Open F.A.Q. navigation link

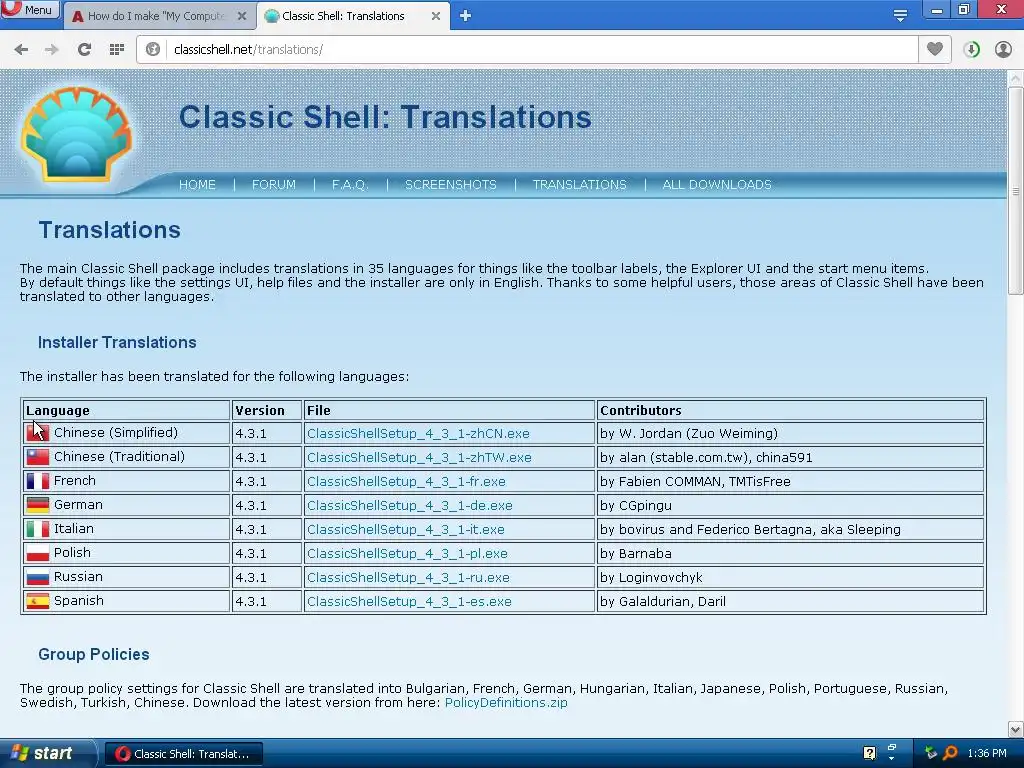click(350, 185)
